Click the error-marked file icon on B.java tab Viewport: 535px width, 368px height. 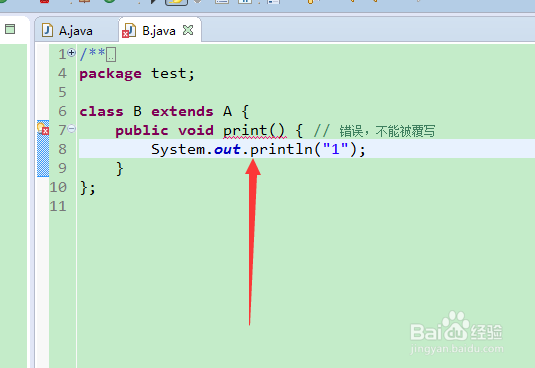(129, 31)
